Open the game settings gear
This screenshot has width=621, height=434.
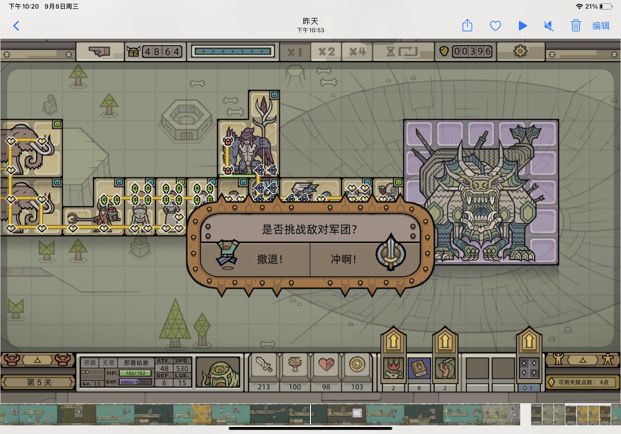coord(520,51)
